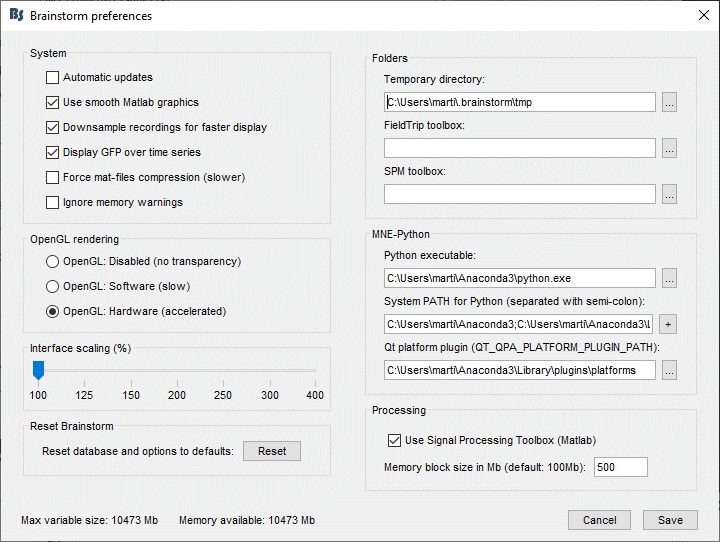
Task: Click the Interface scaling slider handle
Action: 38,371
